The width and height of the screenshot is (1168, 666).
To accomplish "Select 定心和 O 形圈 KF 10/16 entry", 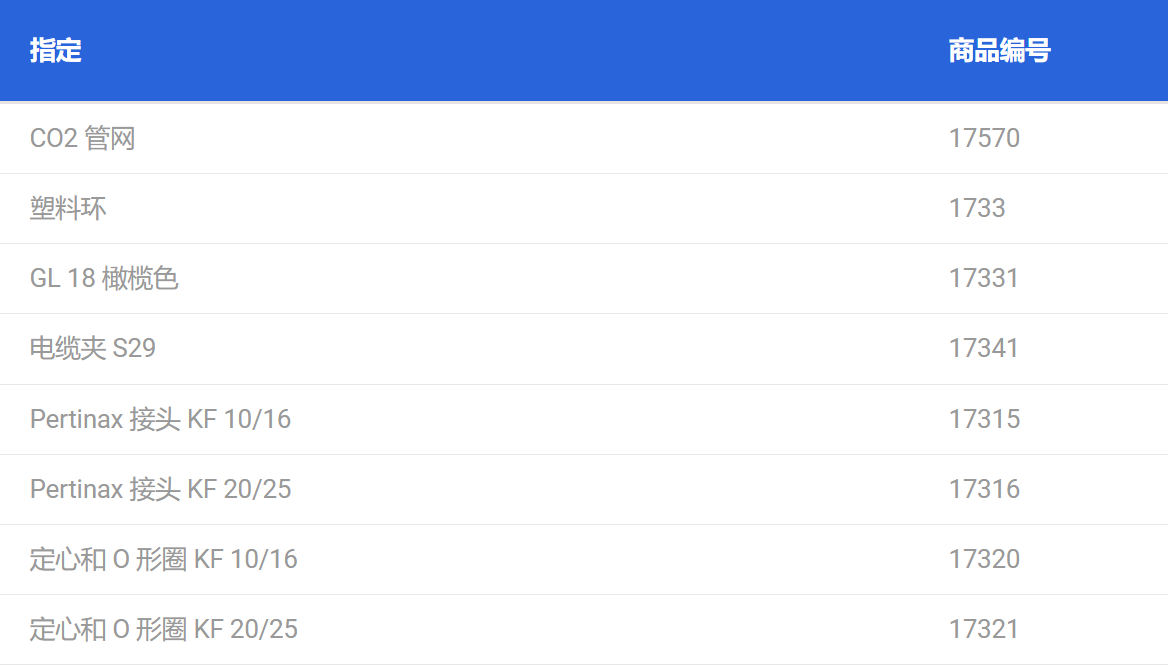I will point(163,559).
